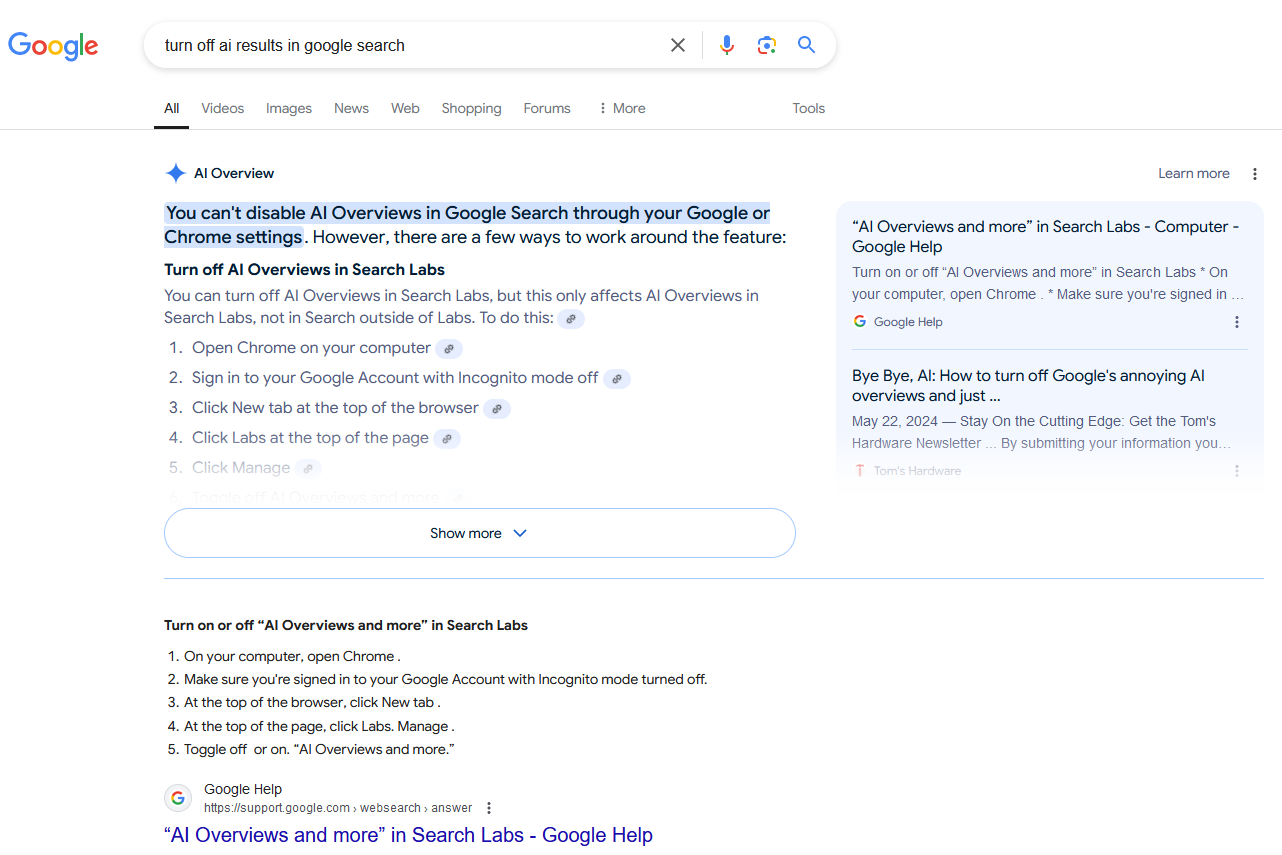
Task: Click step 'Sign in to your Google Account'
Action: 395,378
